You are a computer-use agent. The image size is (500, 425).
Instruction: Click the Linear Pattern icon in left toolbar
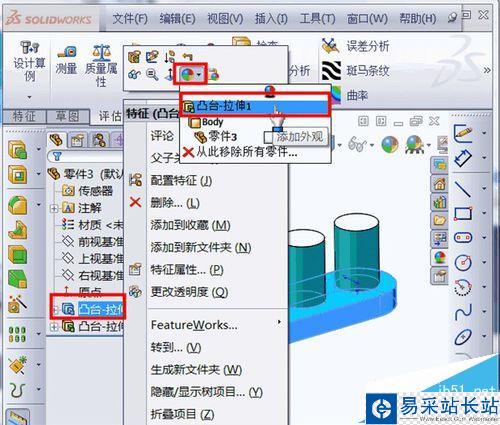tap(17, 334)
